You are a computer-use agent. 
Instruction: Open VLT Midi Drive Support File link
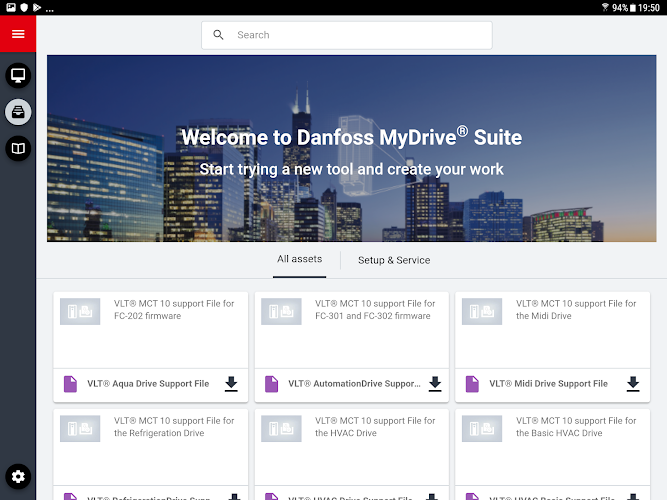click(x=548, y=384)
